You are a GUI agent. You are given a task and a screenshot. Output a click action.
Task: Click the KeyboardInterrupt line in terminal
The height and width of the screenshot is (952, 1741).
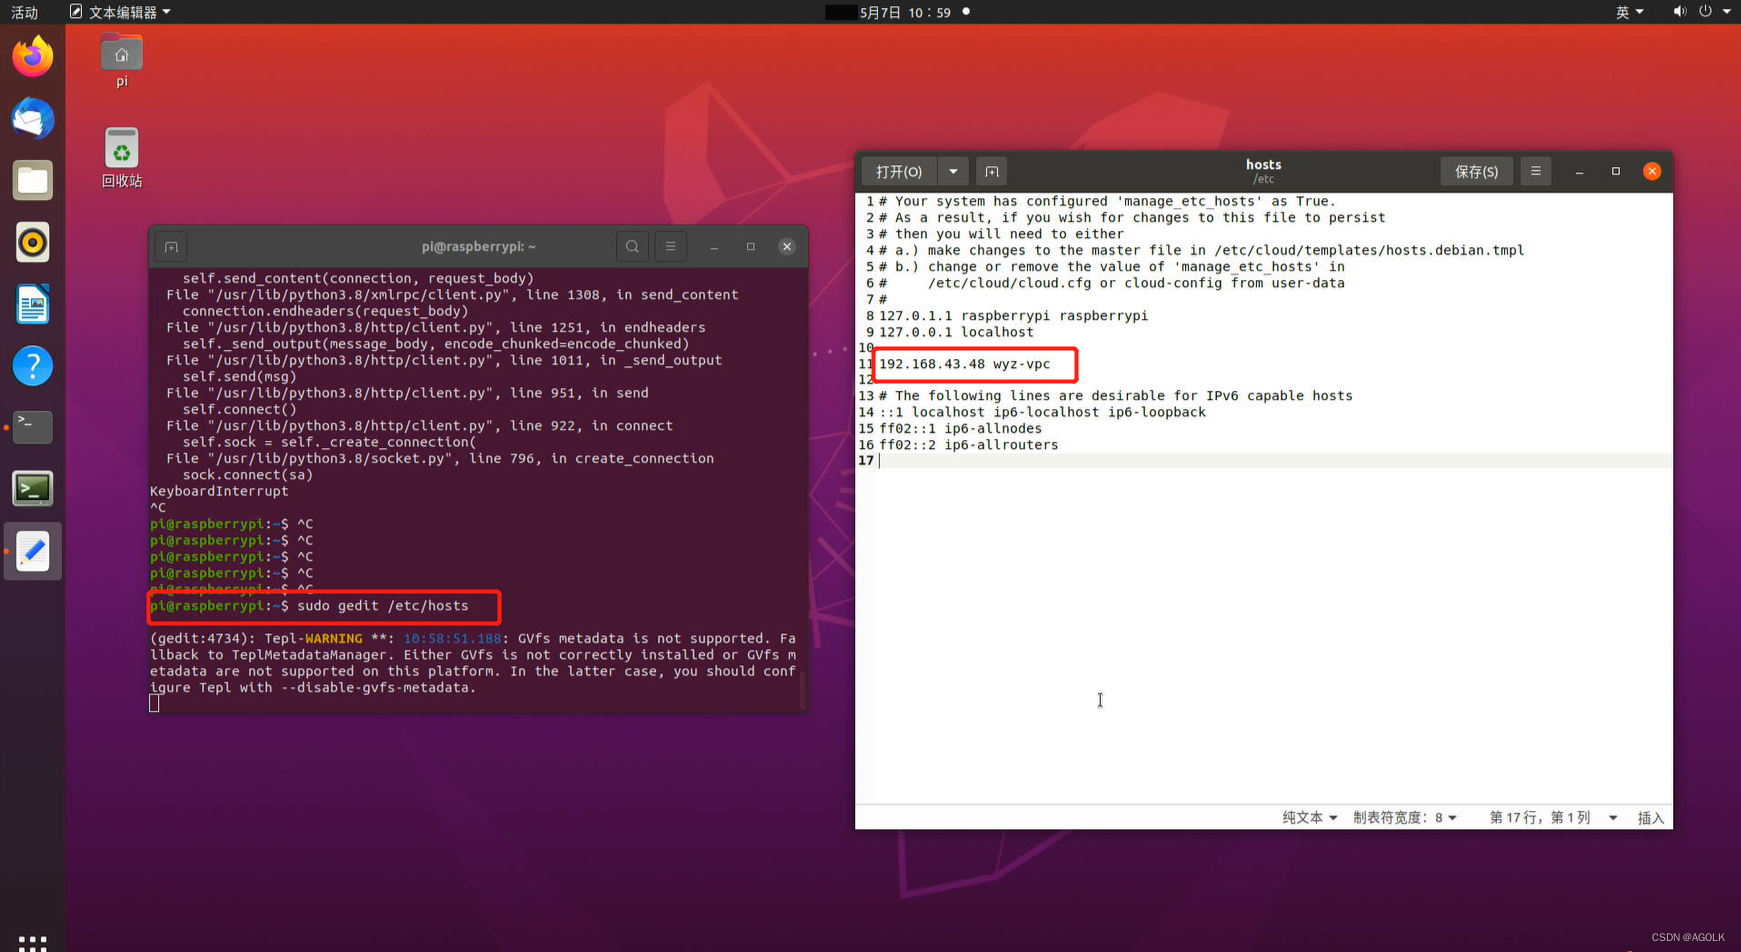tap(219, 491)
